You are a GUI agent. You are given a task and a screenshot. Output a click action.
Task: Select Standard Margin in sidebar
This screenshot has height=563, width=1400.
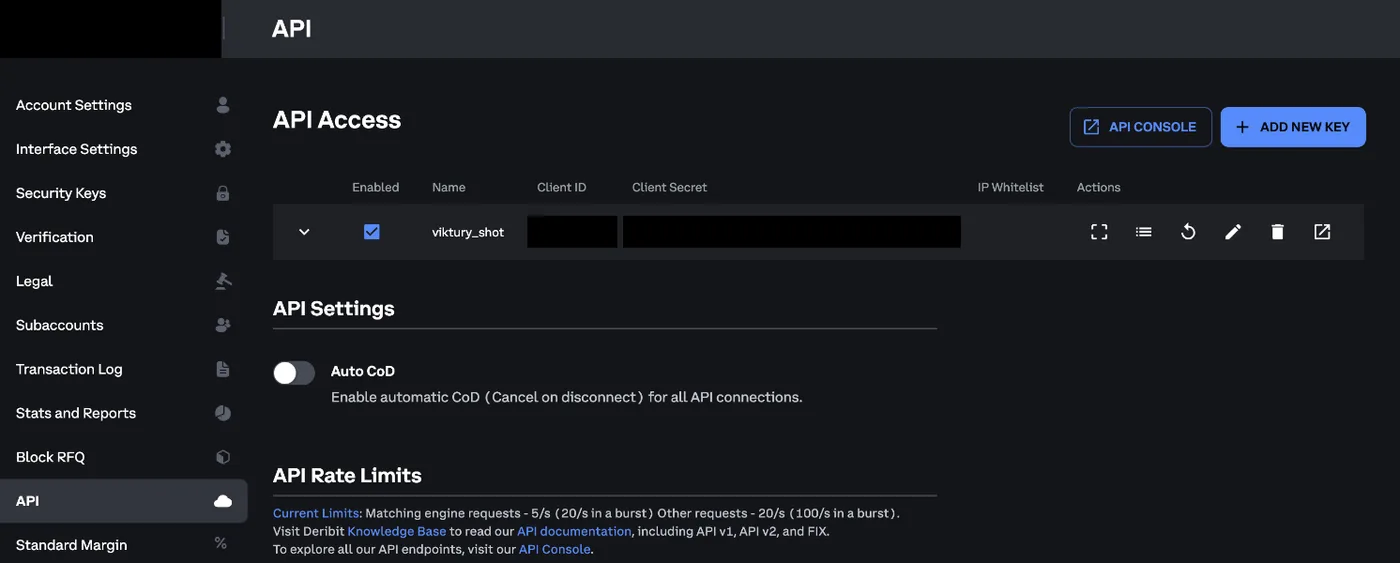coord(72,545)
